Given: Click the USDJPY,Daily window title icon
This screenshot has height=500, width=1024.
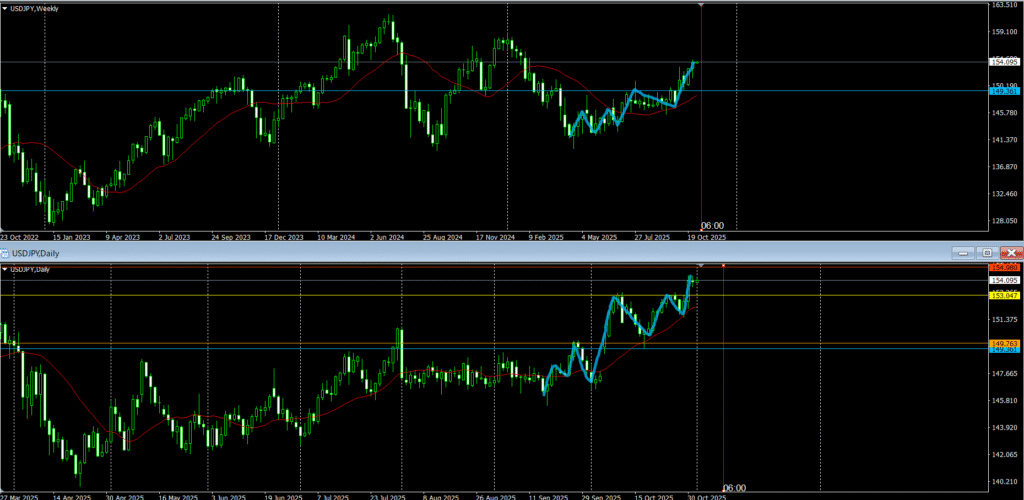Looking at the screenshot, I should pyautogui.click(x=7, y=253).
